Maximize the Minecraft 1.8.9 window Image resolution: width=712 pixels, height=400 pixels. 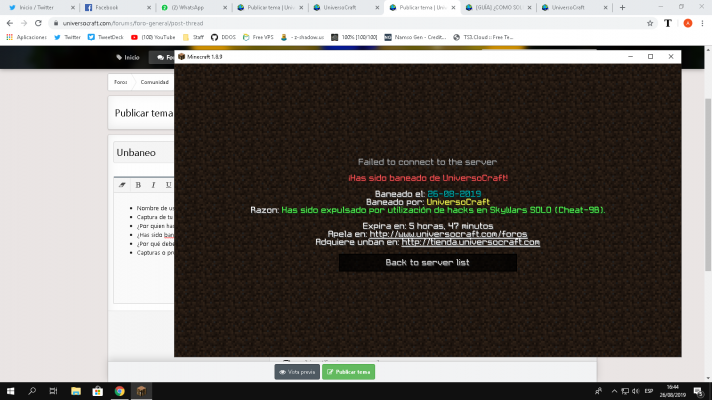tap(650, 56)
